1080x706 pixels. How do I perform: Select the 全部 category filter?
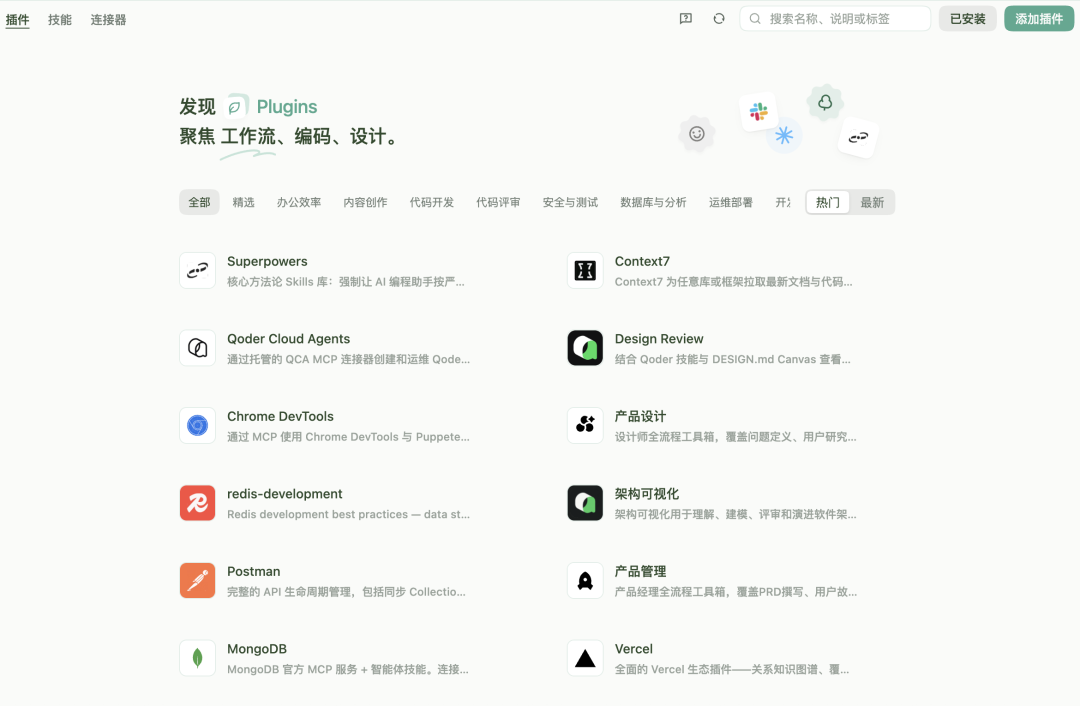click(x=199, y=203)
